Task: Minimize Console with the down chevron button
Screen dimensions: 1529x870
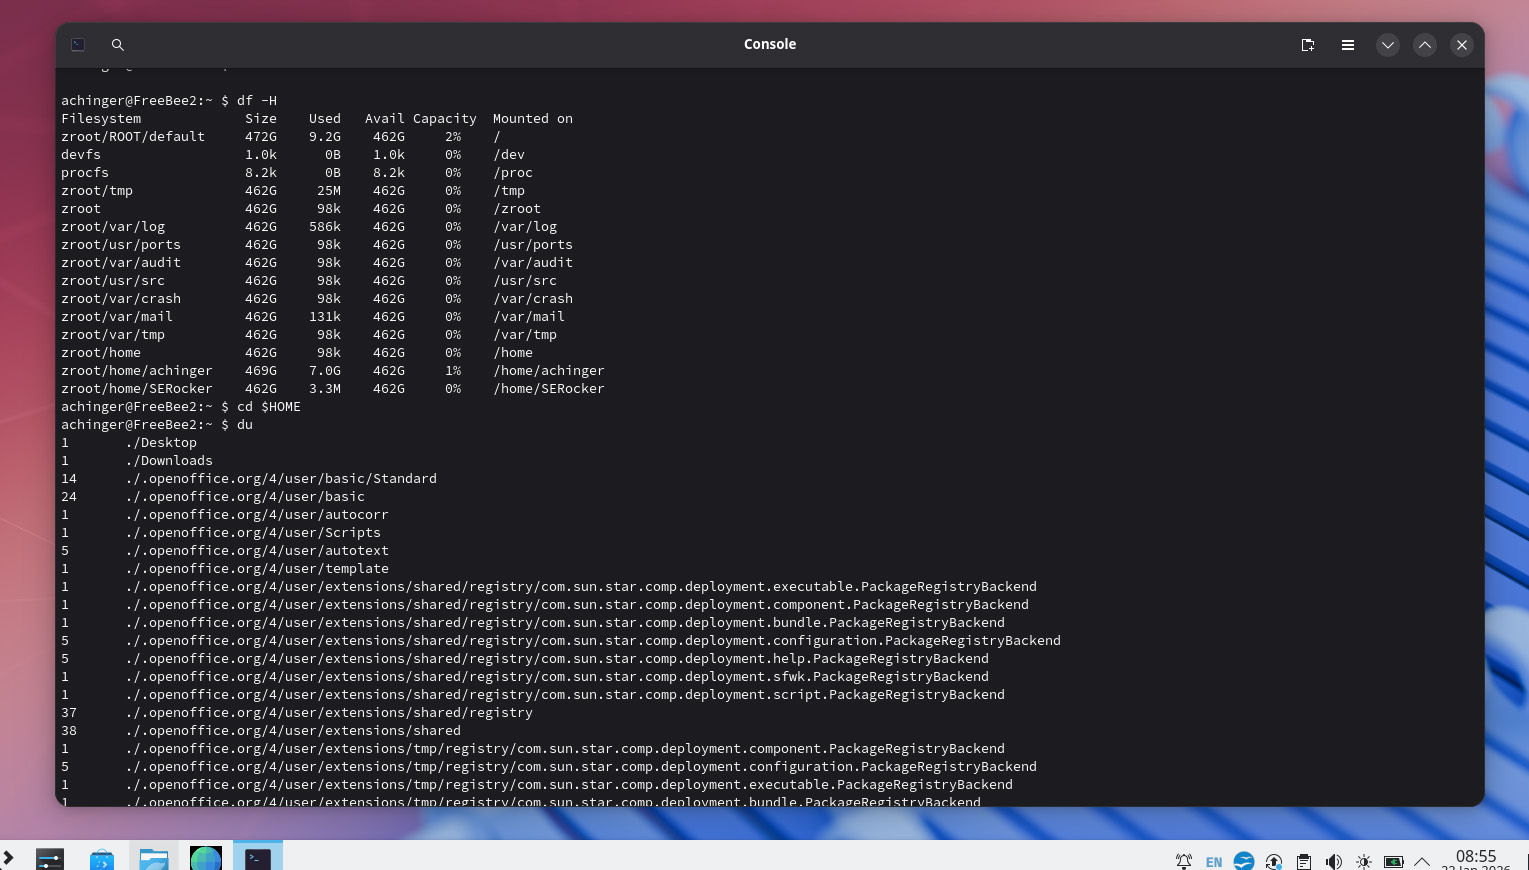Action: (x=1387, y=45)
